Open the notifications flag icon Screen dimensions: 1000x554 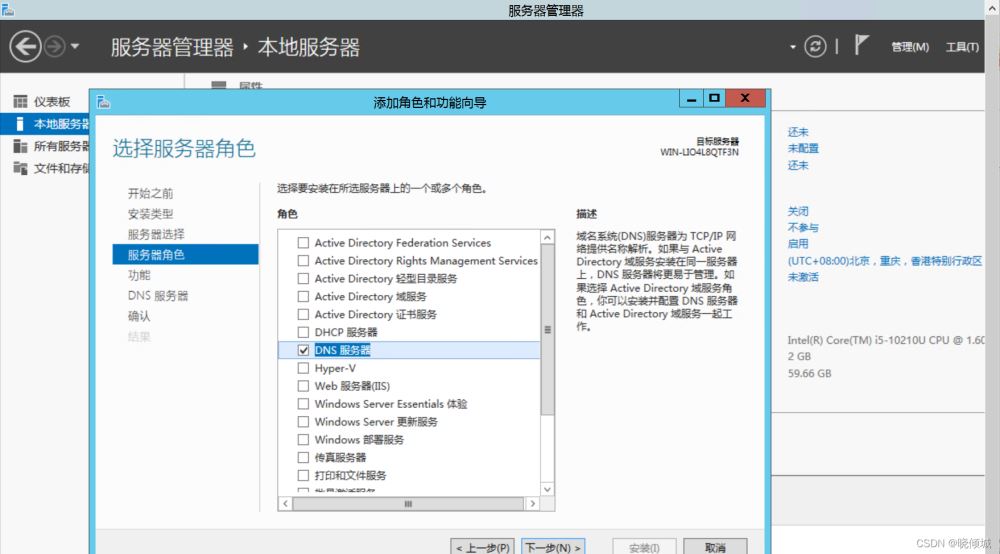861,45
